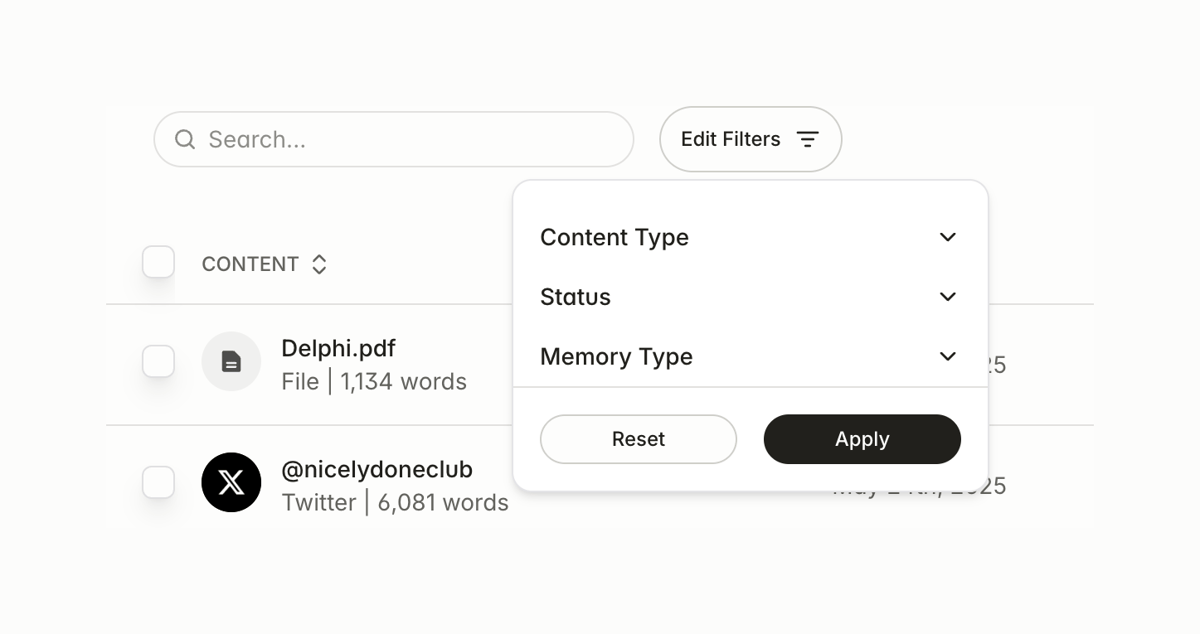
Task: Click the chevron next to Memory Type
Action: pyautogui.click(x=948, y=357)
